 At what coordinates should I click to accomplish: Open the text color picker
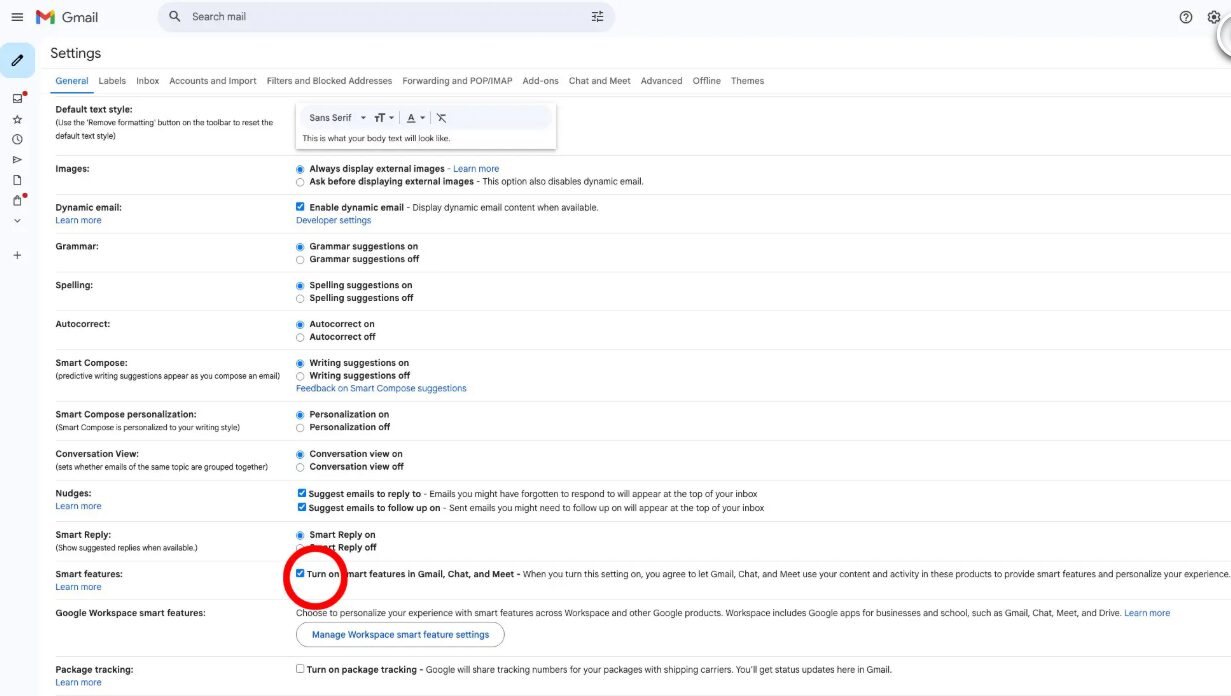pos(415,118)
